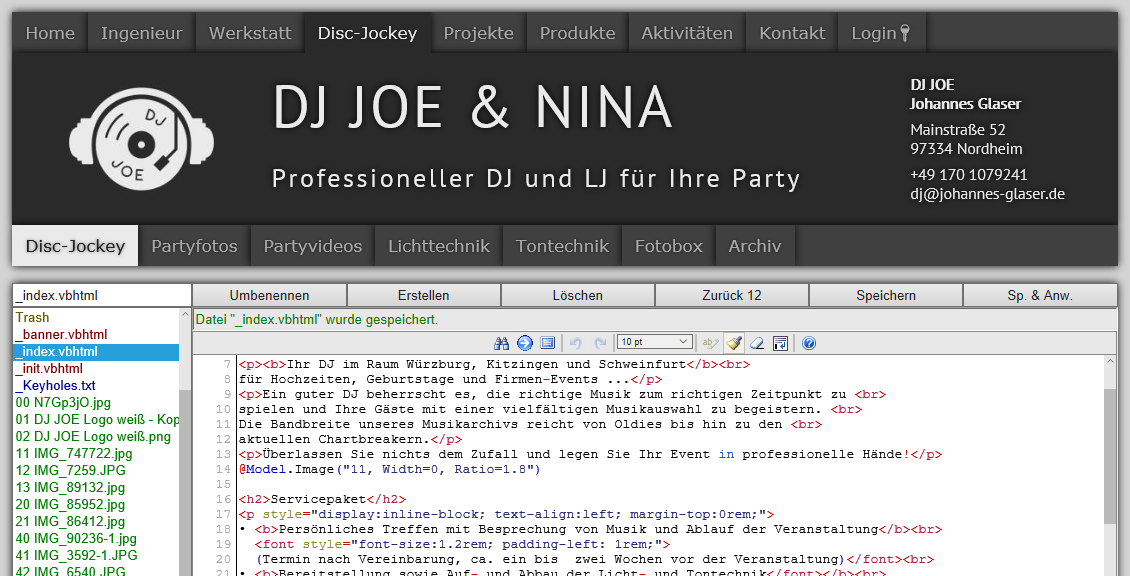
Task: Click the preview/document icon next to Go
Action: [547, 342]
